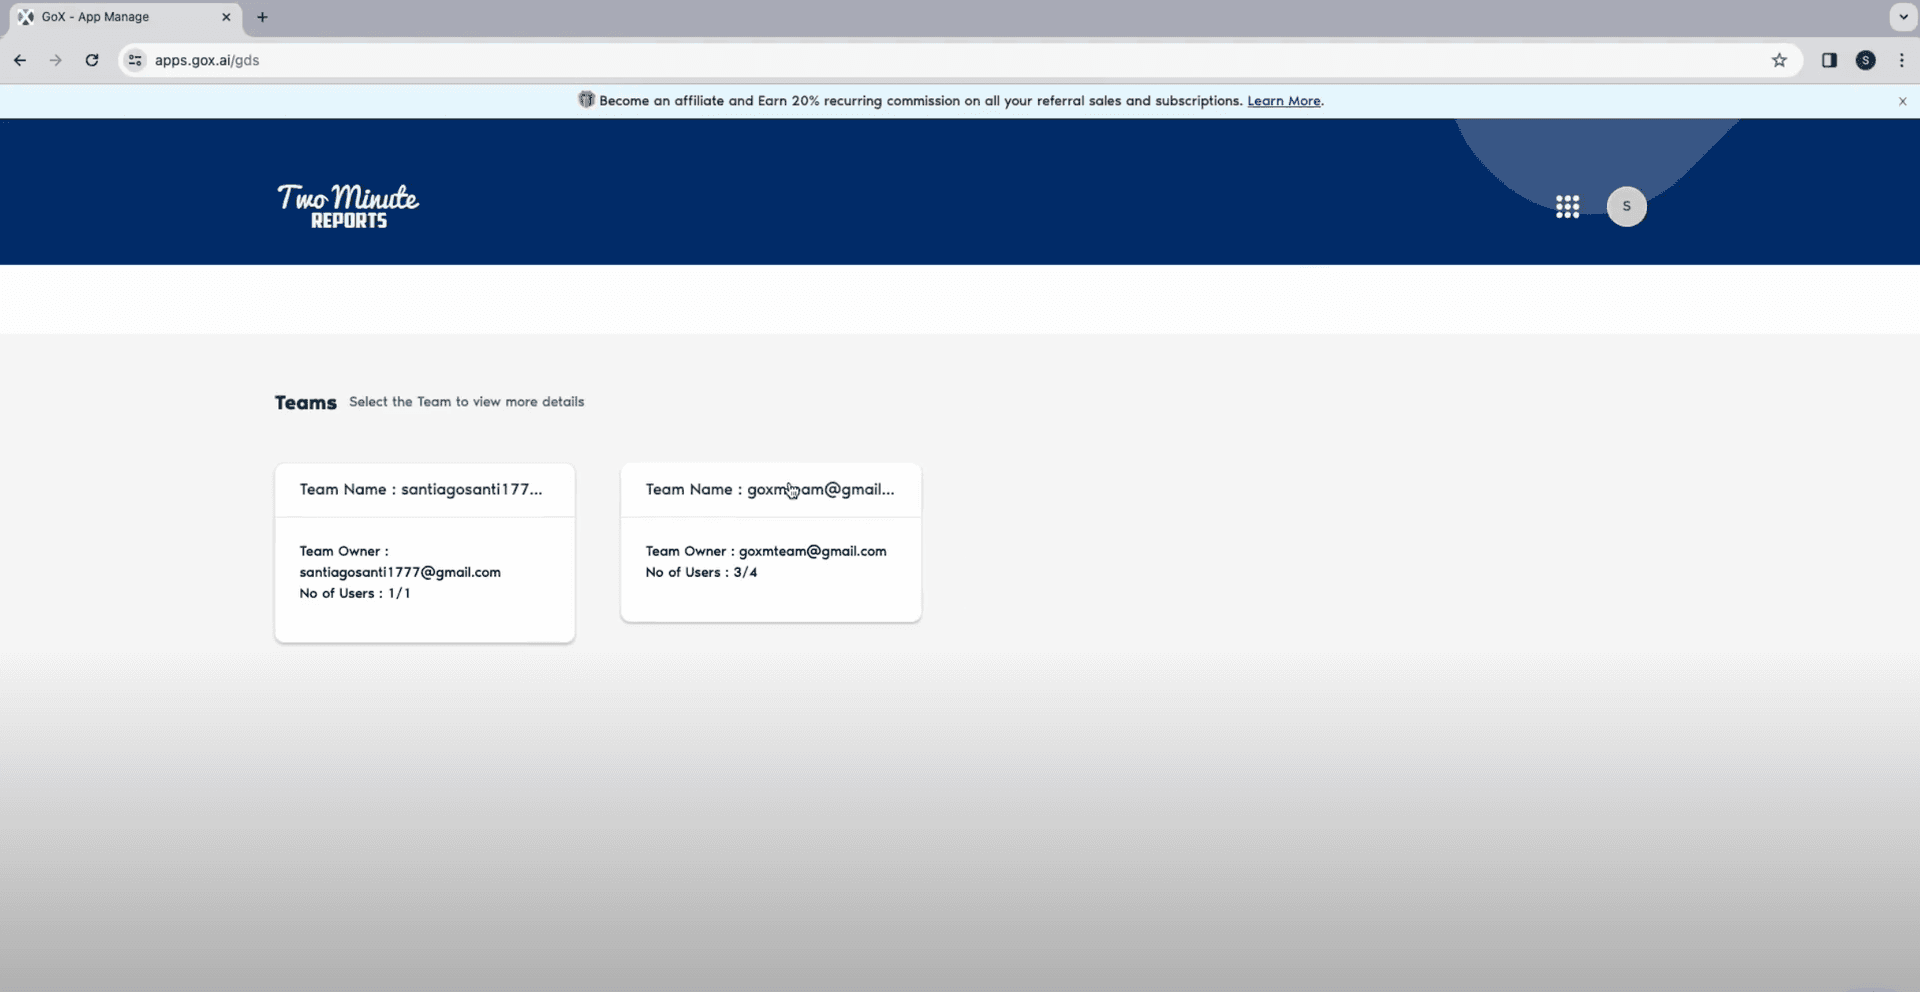Close the GoX - App Manage tab

click(226, 17)
